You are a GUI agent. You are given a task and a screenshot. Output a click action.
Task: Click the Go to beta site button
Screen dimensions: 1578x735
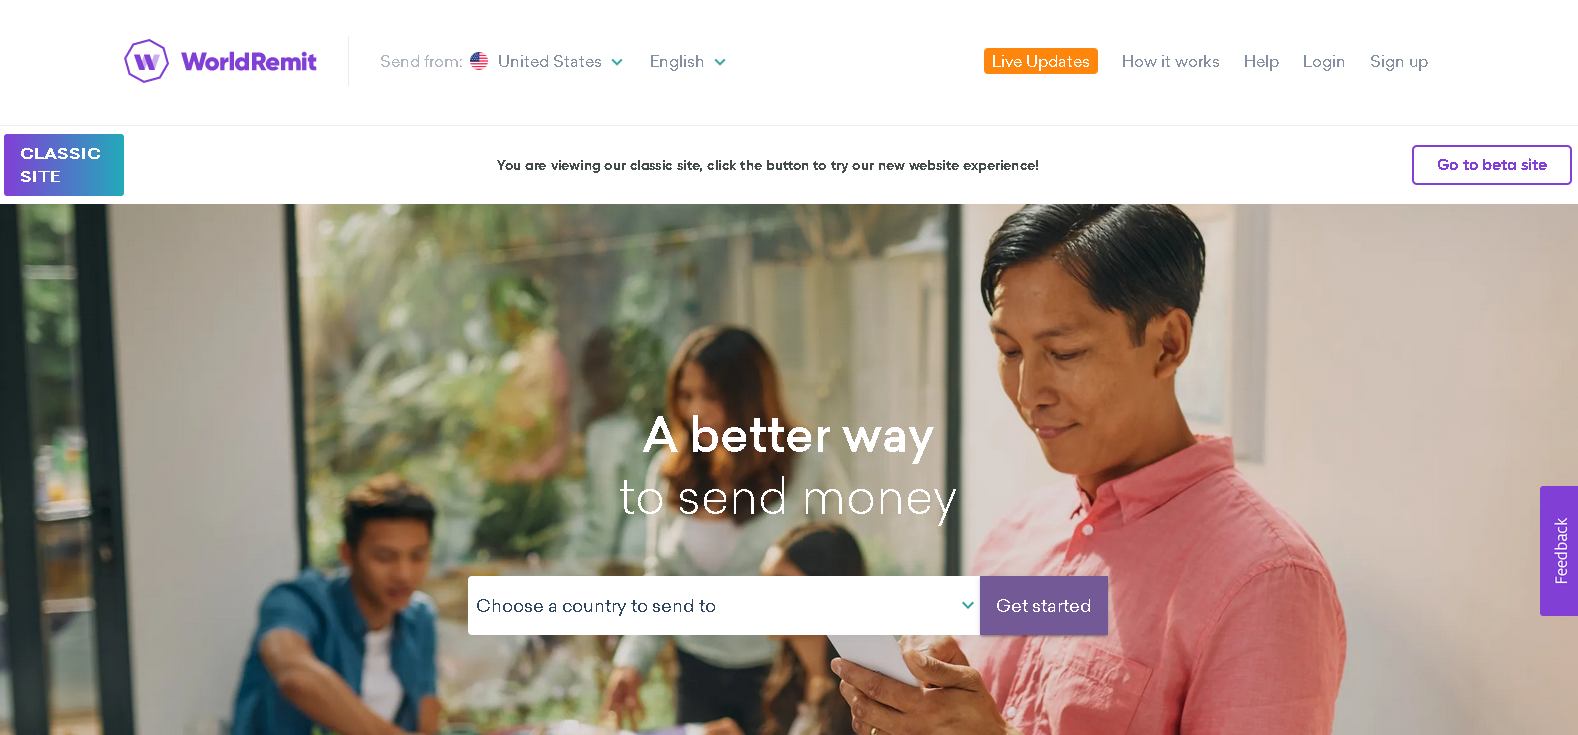coord(1491,165)
